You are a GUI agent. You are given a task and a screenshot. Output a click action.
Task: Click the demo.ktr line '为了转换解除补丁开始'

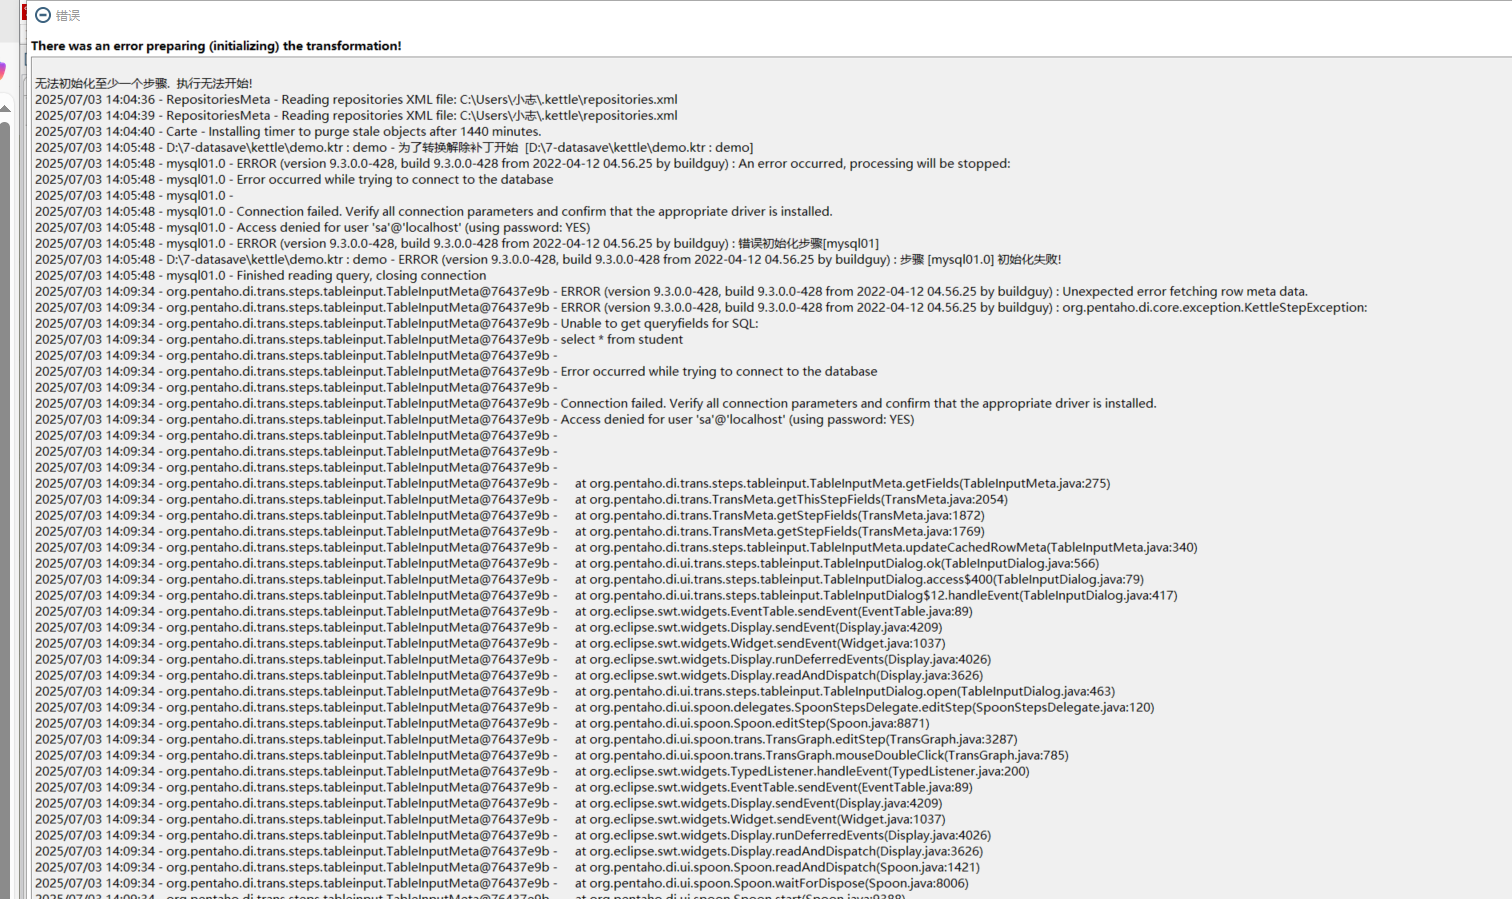[x=394, y=147]
